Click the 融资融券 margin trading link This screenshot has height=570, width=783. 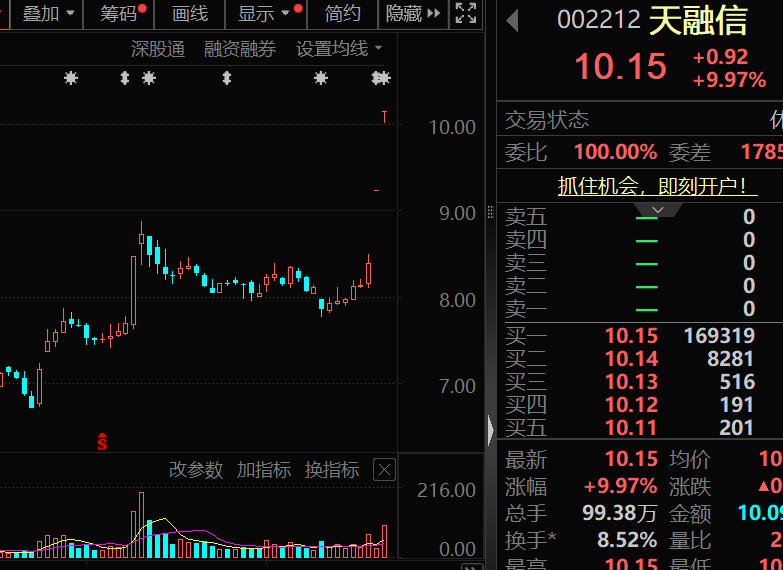coord(240,48)
